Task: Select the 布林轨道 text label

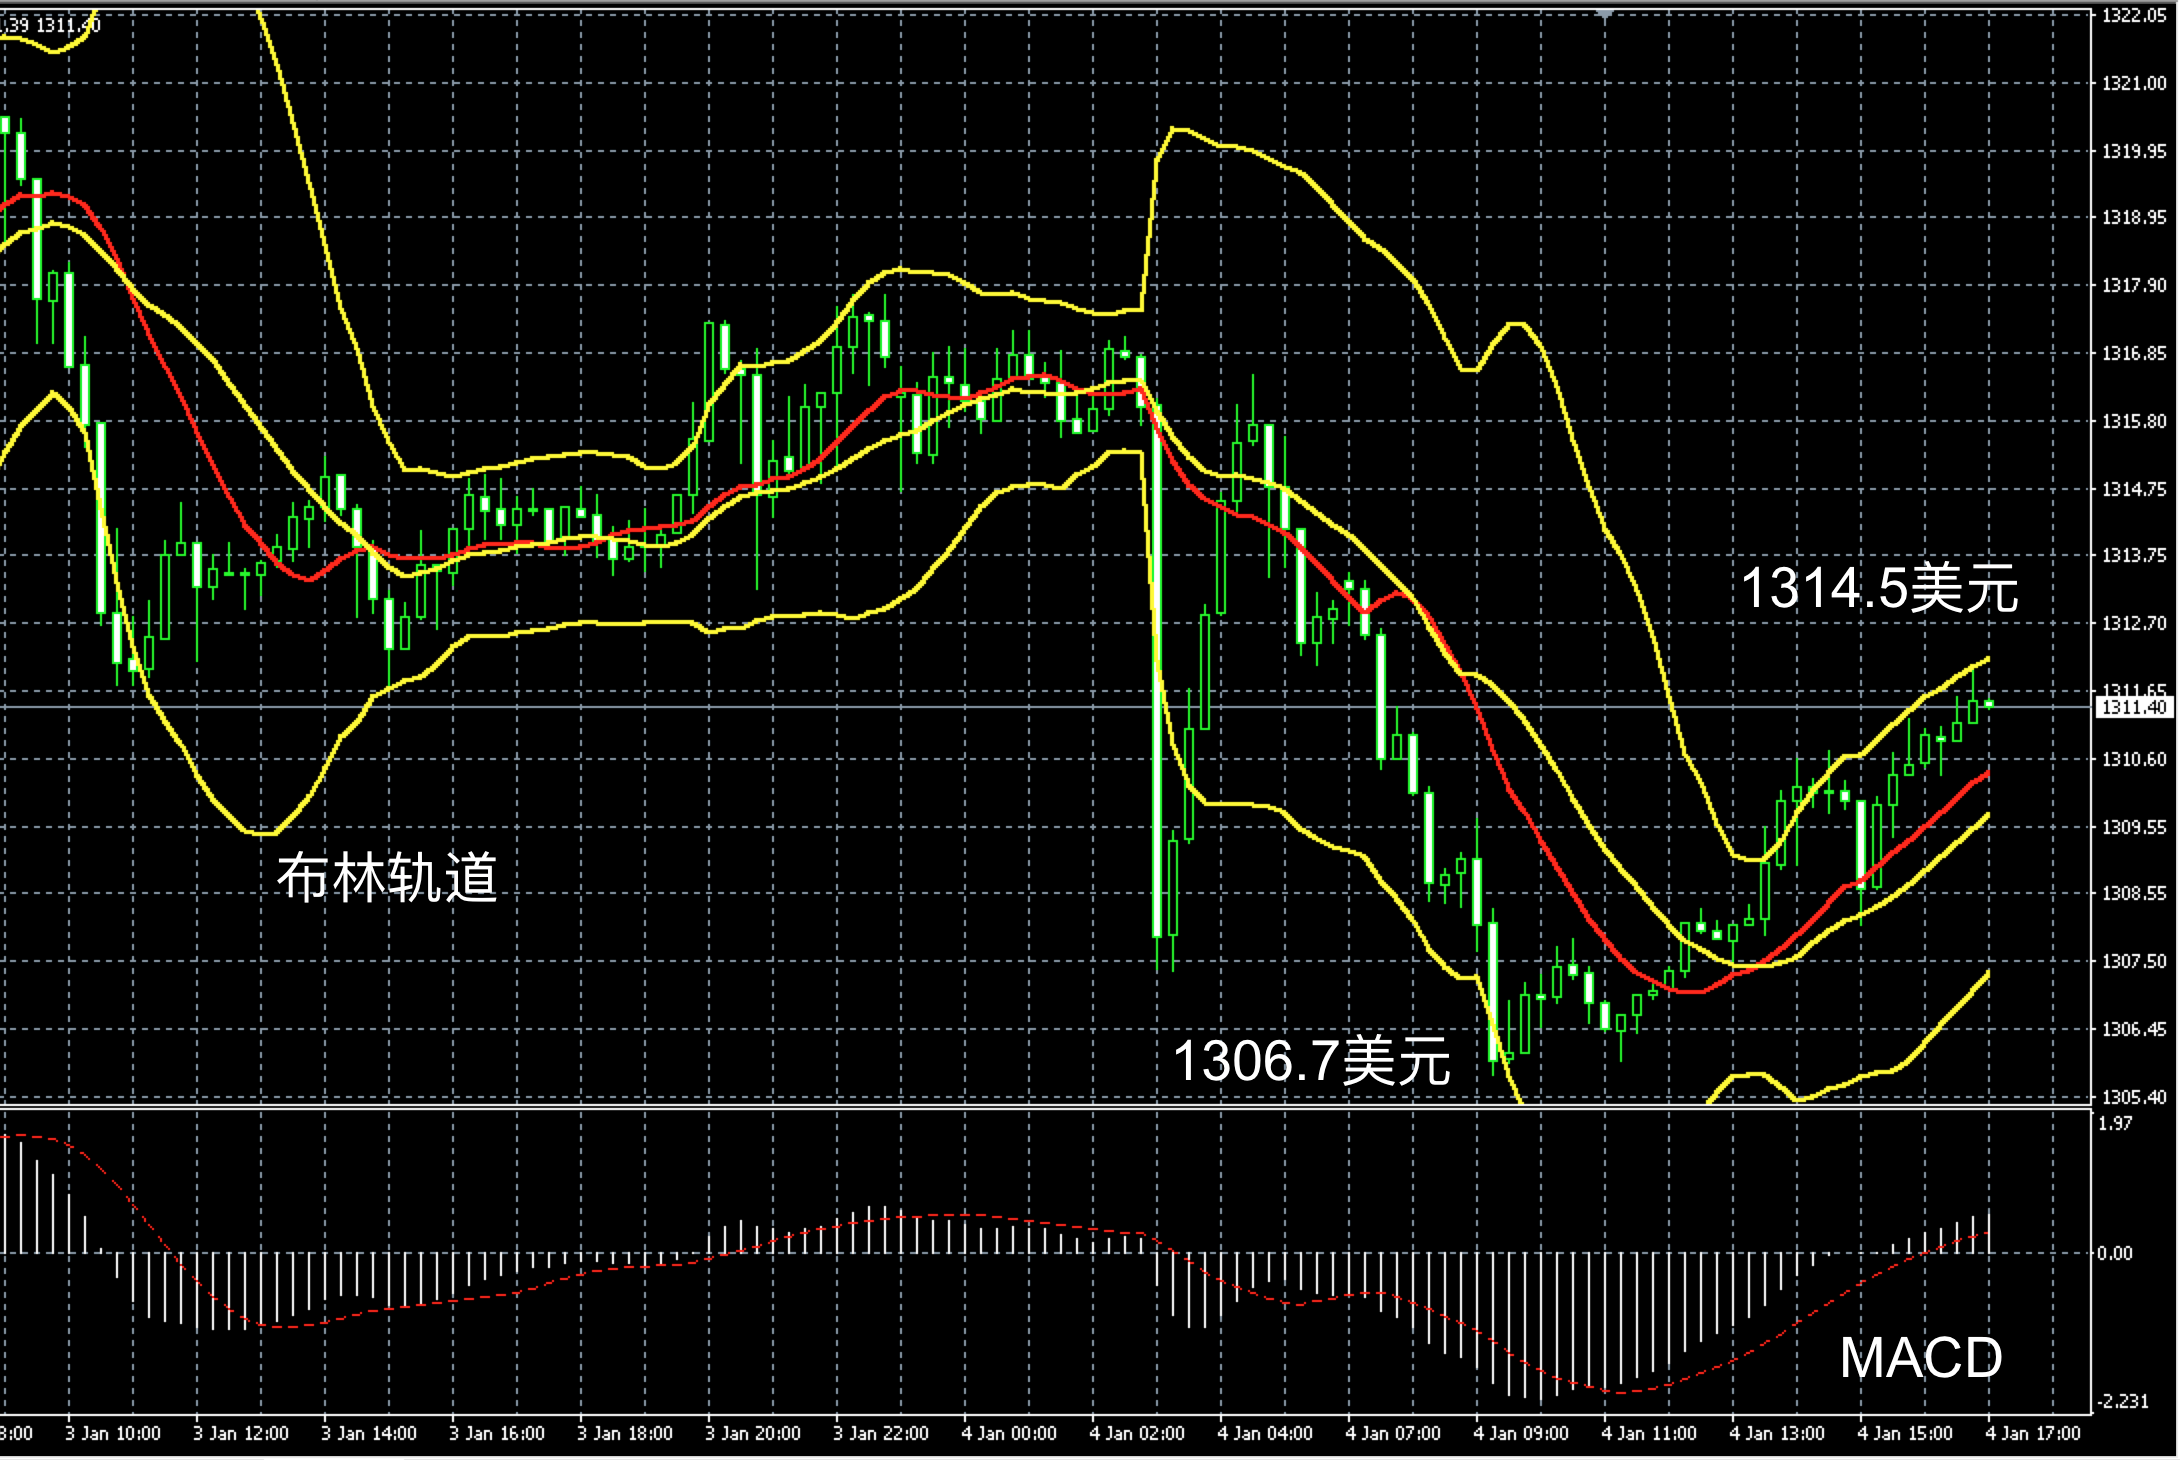Action: point(386,878)
